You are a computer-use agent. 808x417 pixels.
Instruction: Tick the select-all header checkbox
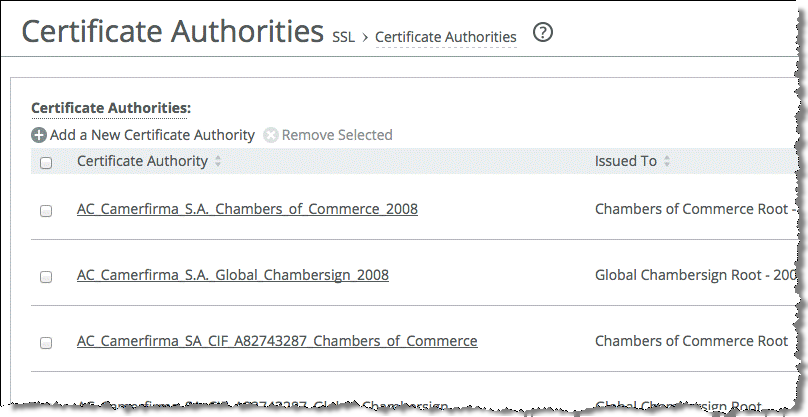tap(46, 163)
